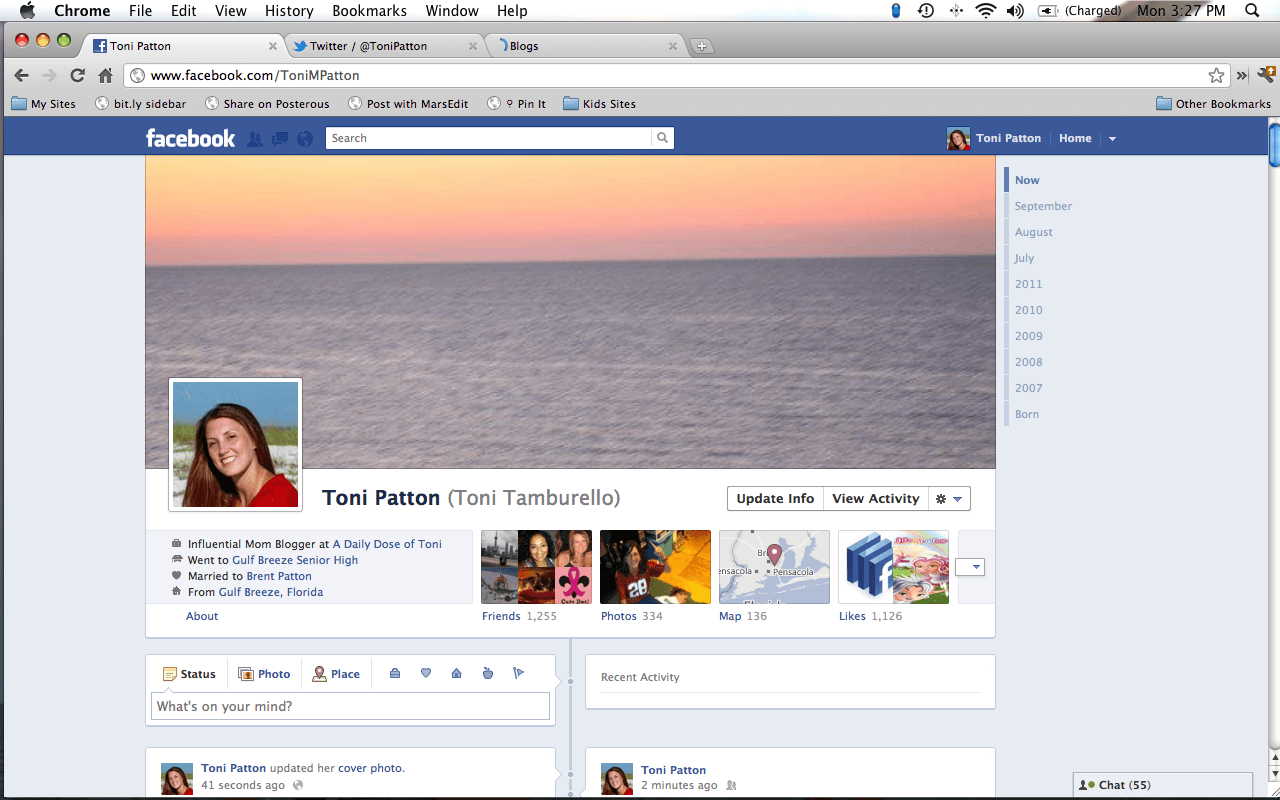Select the home life event icon
The image size is (1280, 800).
[456, 673]
